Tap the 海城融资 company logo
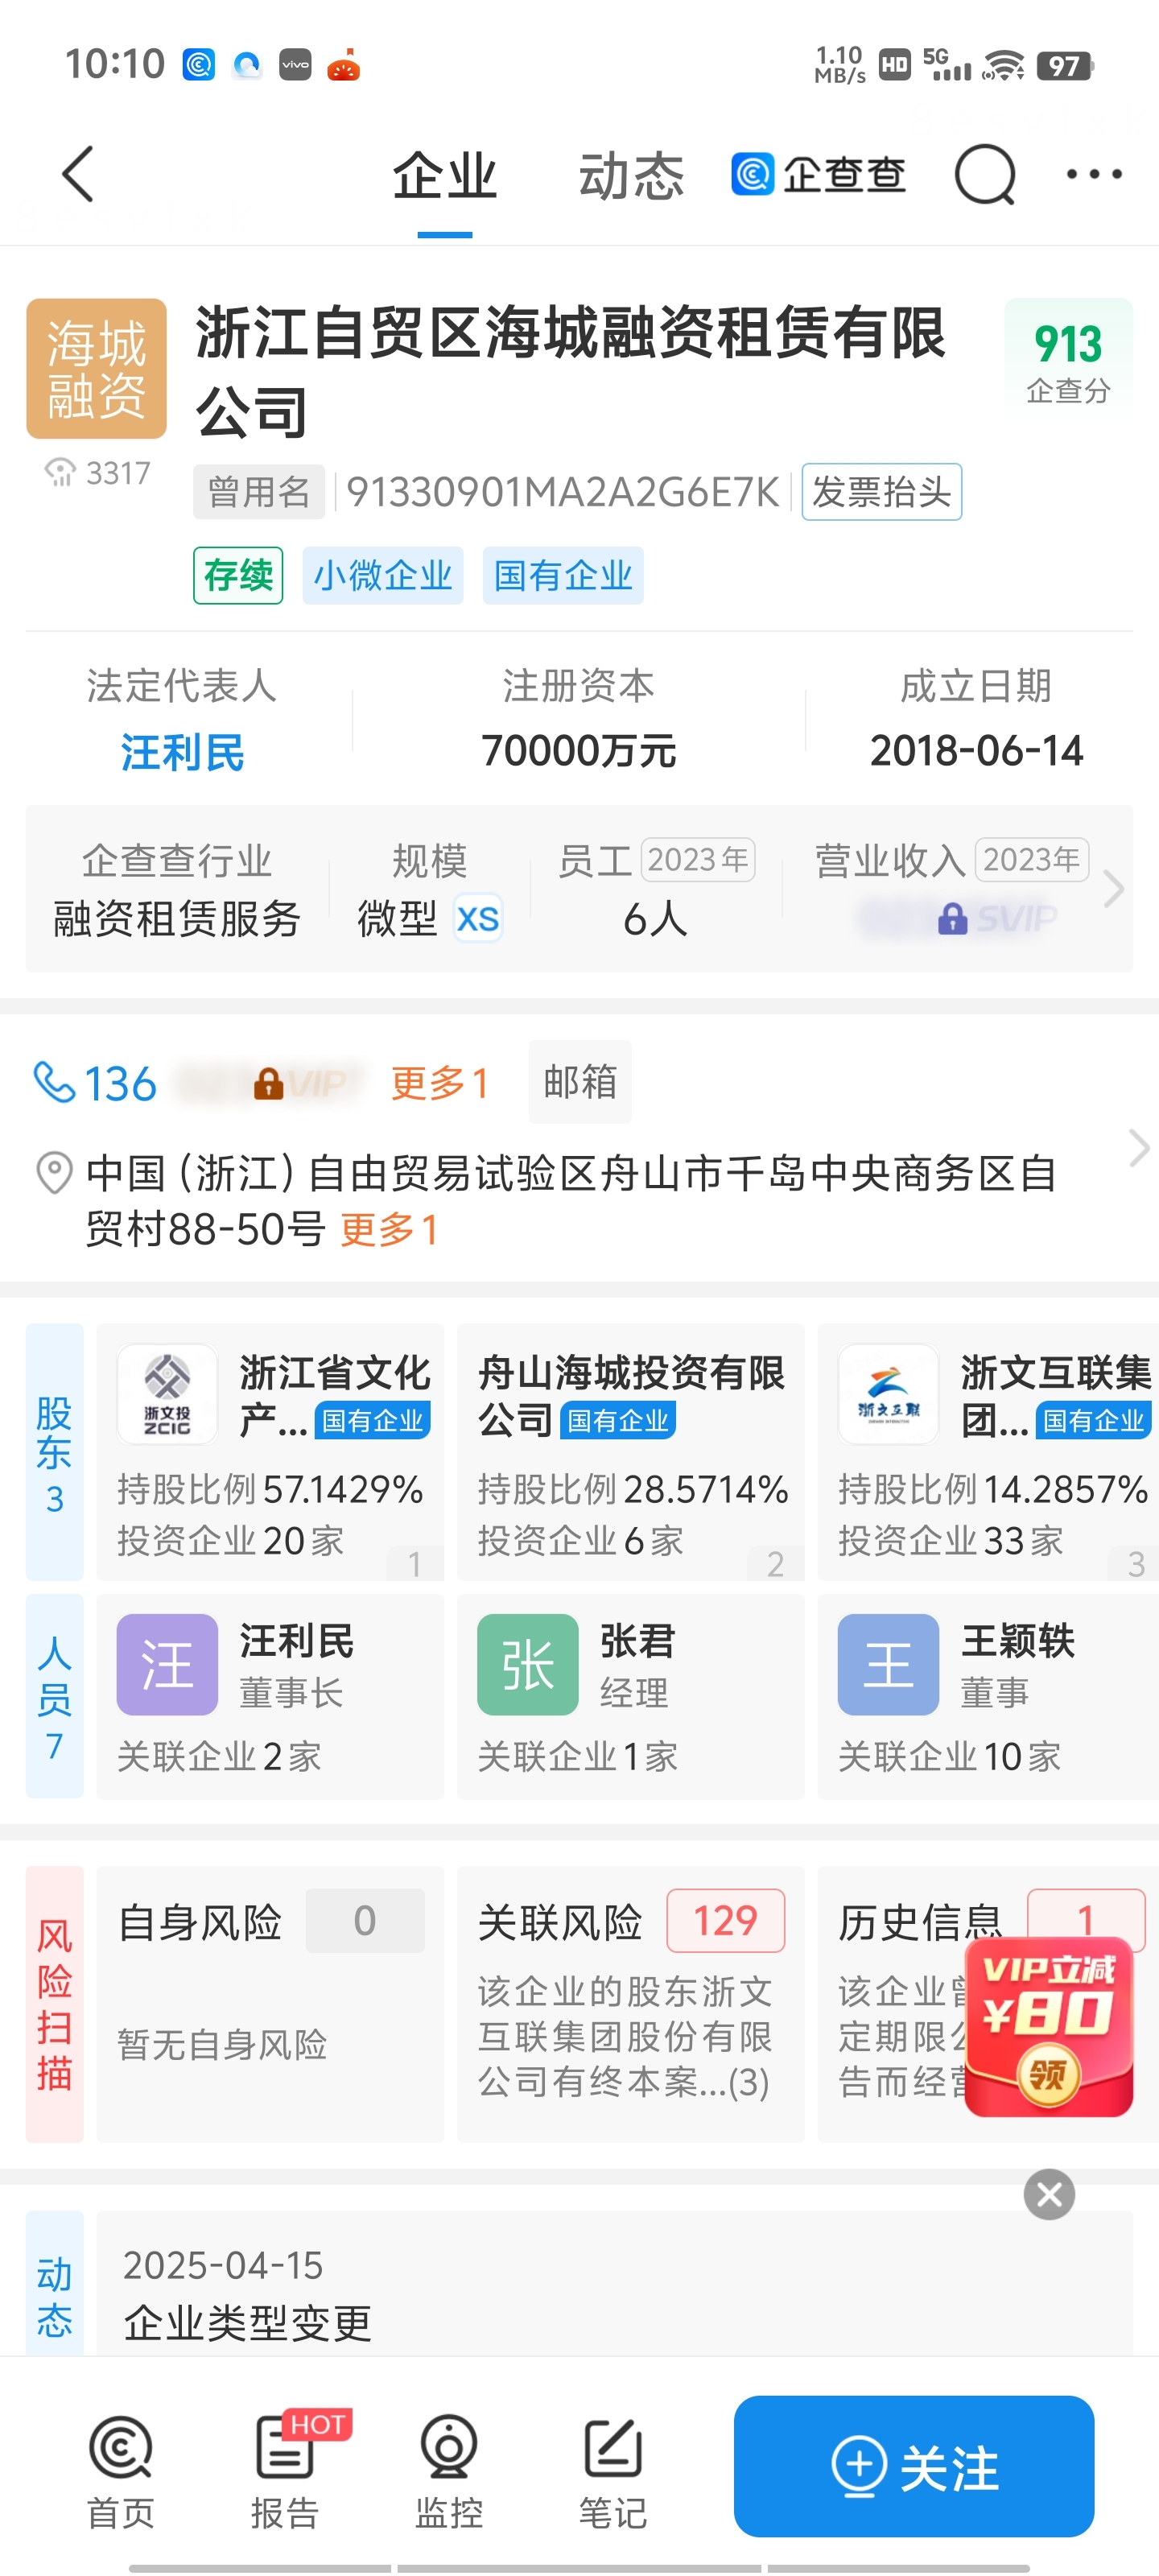 pyautogui.click(x=96, y=368)
